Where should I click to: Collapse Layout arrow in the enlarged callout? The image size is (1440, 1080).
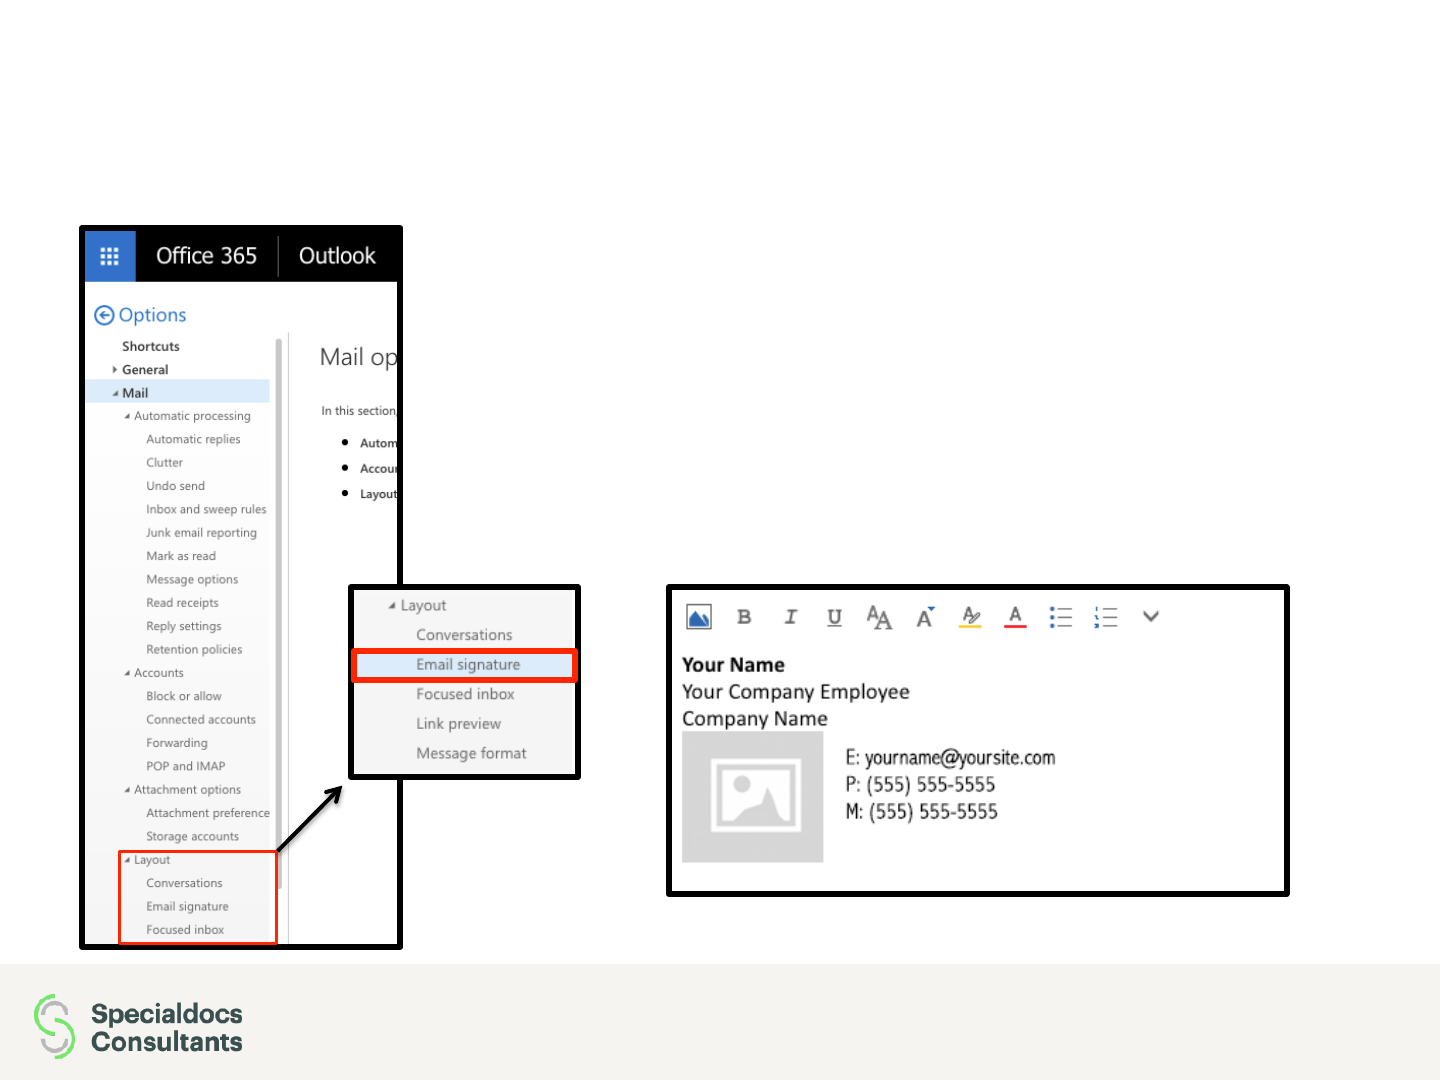(x=392, y=606)
